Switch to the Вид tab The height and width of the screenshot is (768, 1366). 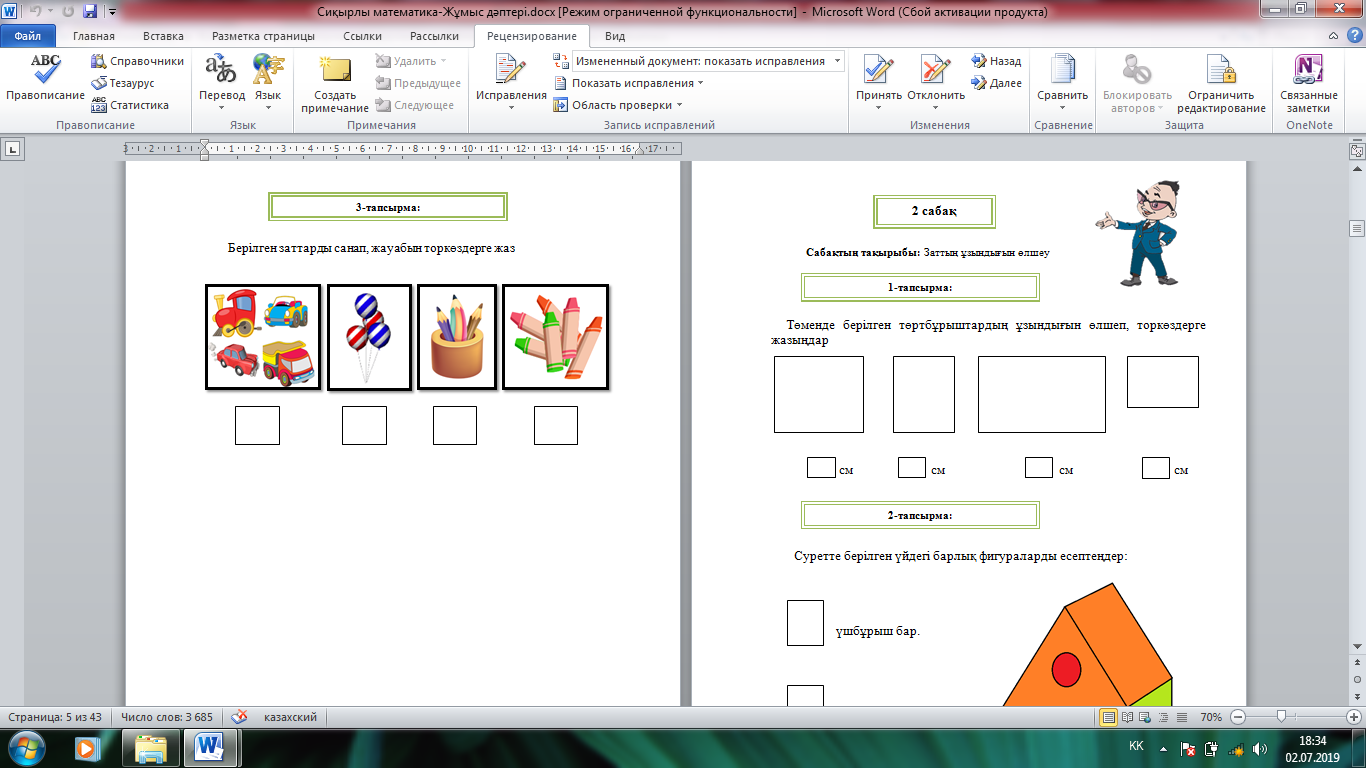[x=615, y=36]
